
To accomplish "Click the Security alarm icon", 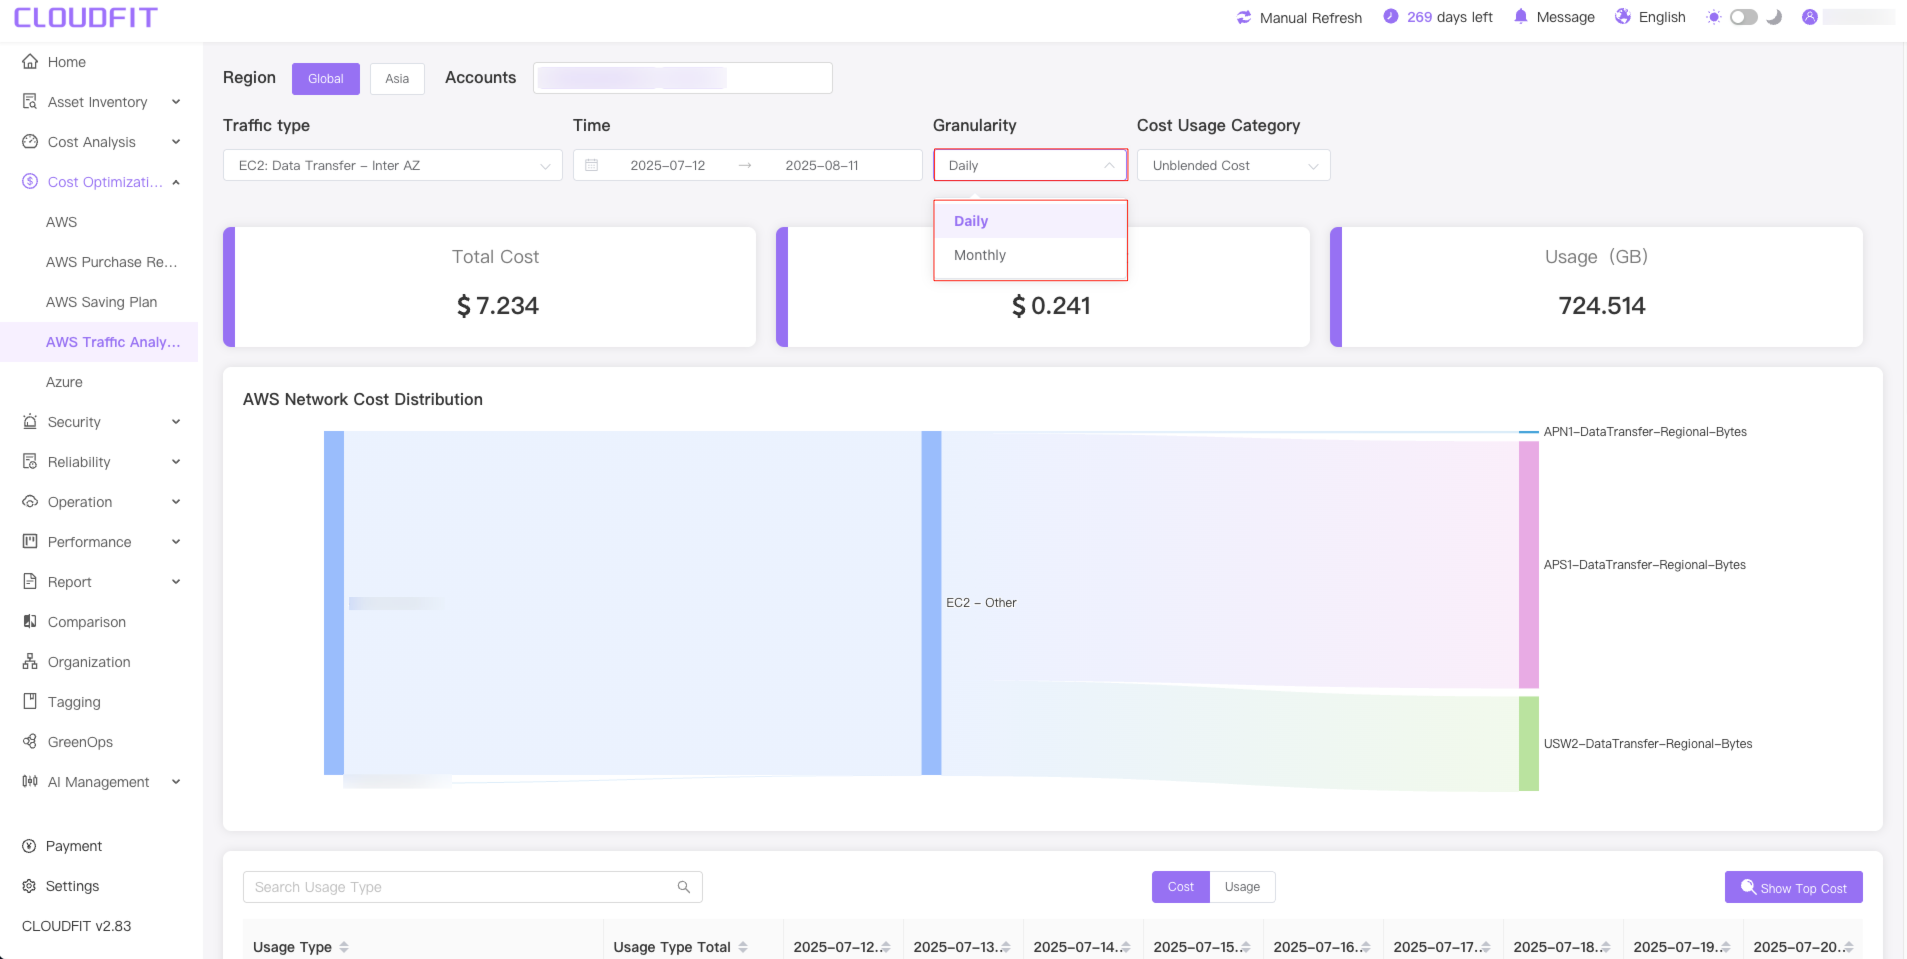I will (x=30, y=421).
